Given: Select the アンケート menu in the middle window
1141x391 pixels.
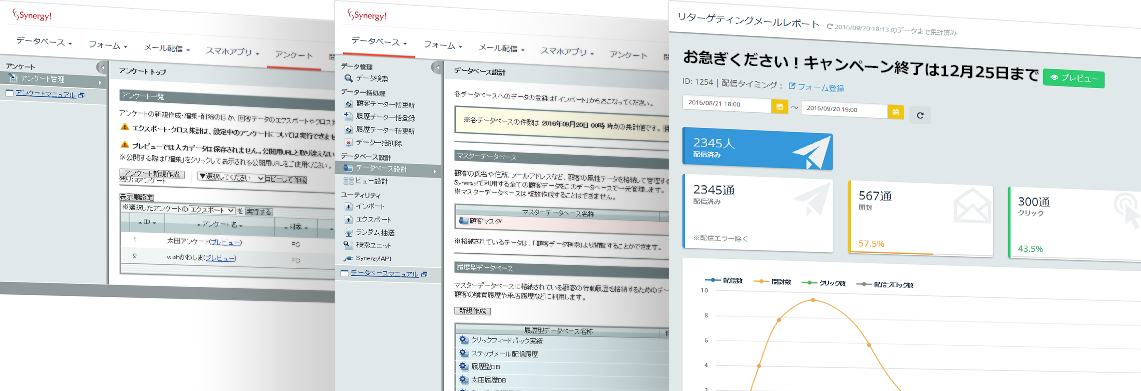Looking at the screenshot, I should 629,55.
